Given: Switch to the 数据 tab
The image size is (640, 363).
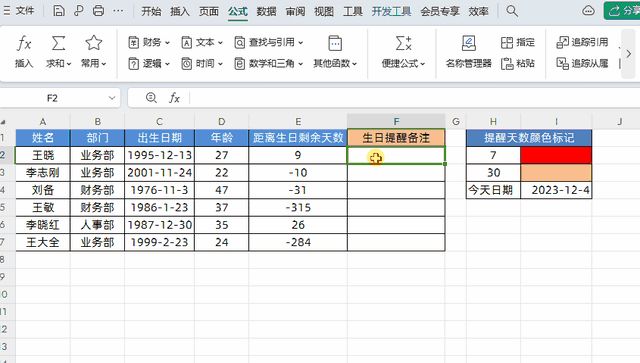Looking at the screenshot, I should 267,11.
